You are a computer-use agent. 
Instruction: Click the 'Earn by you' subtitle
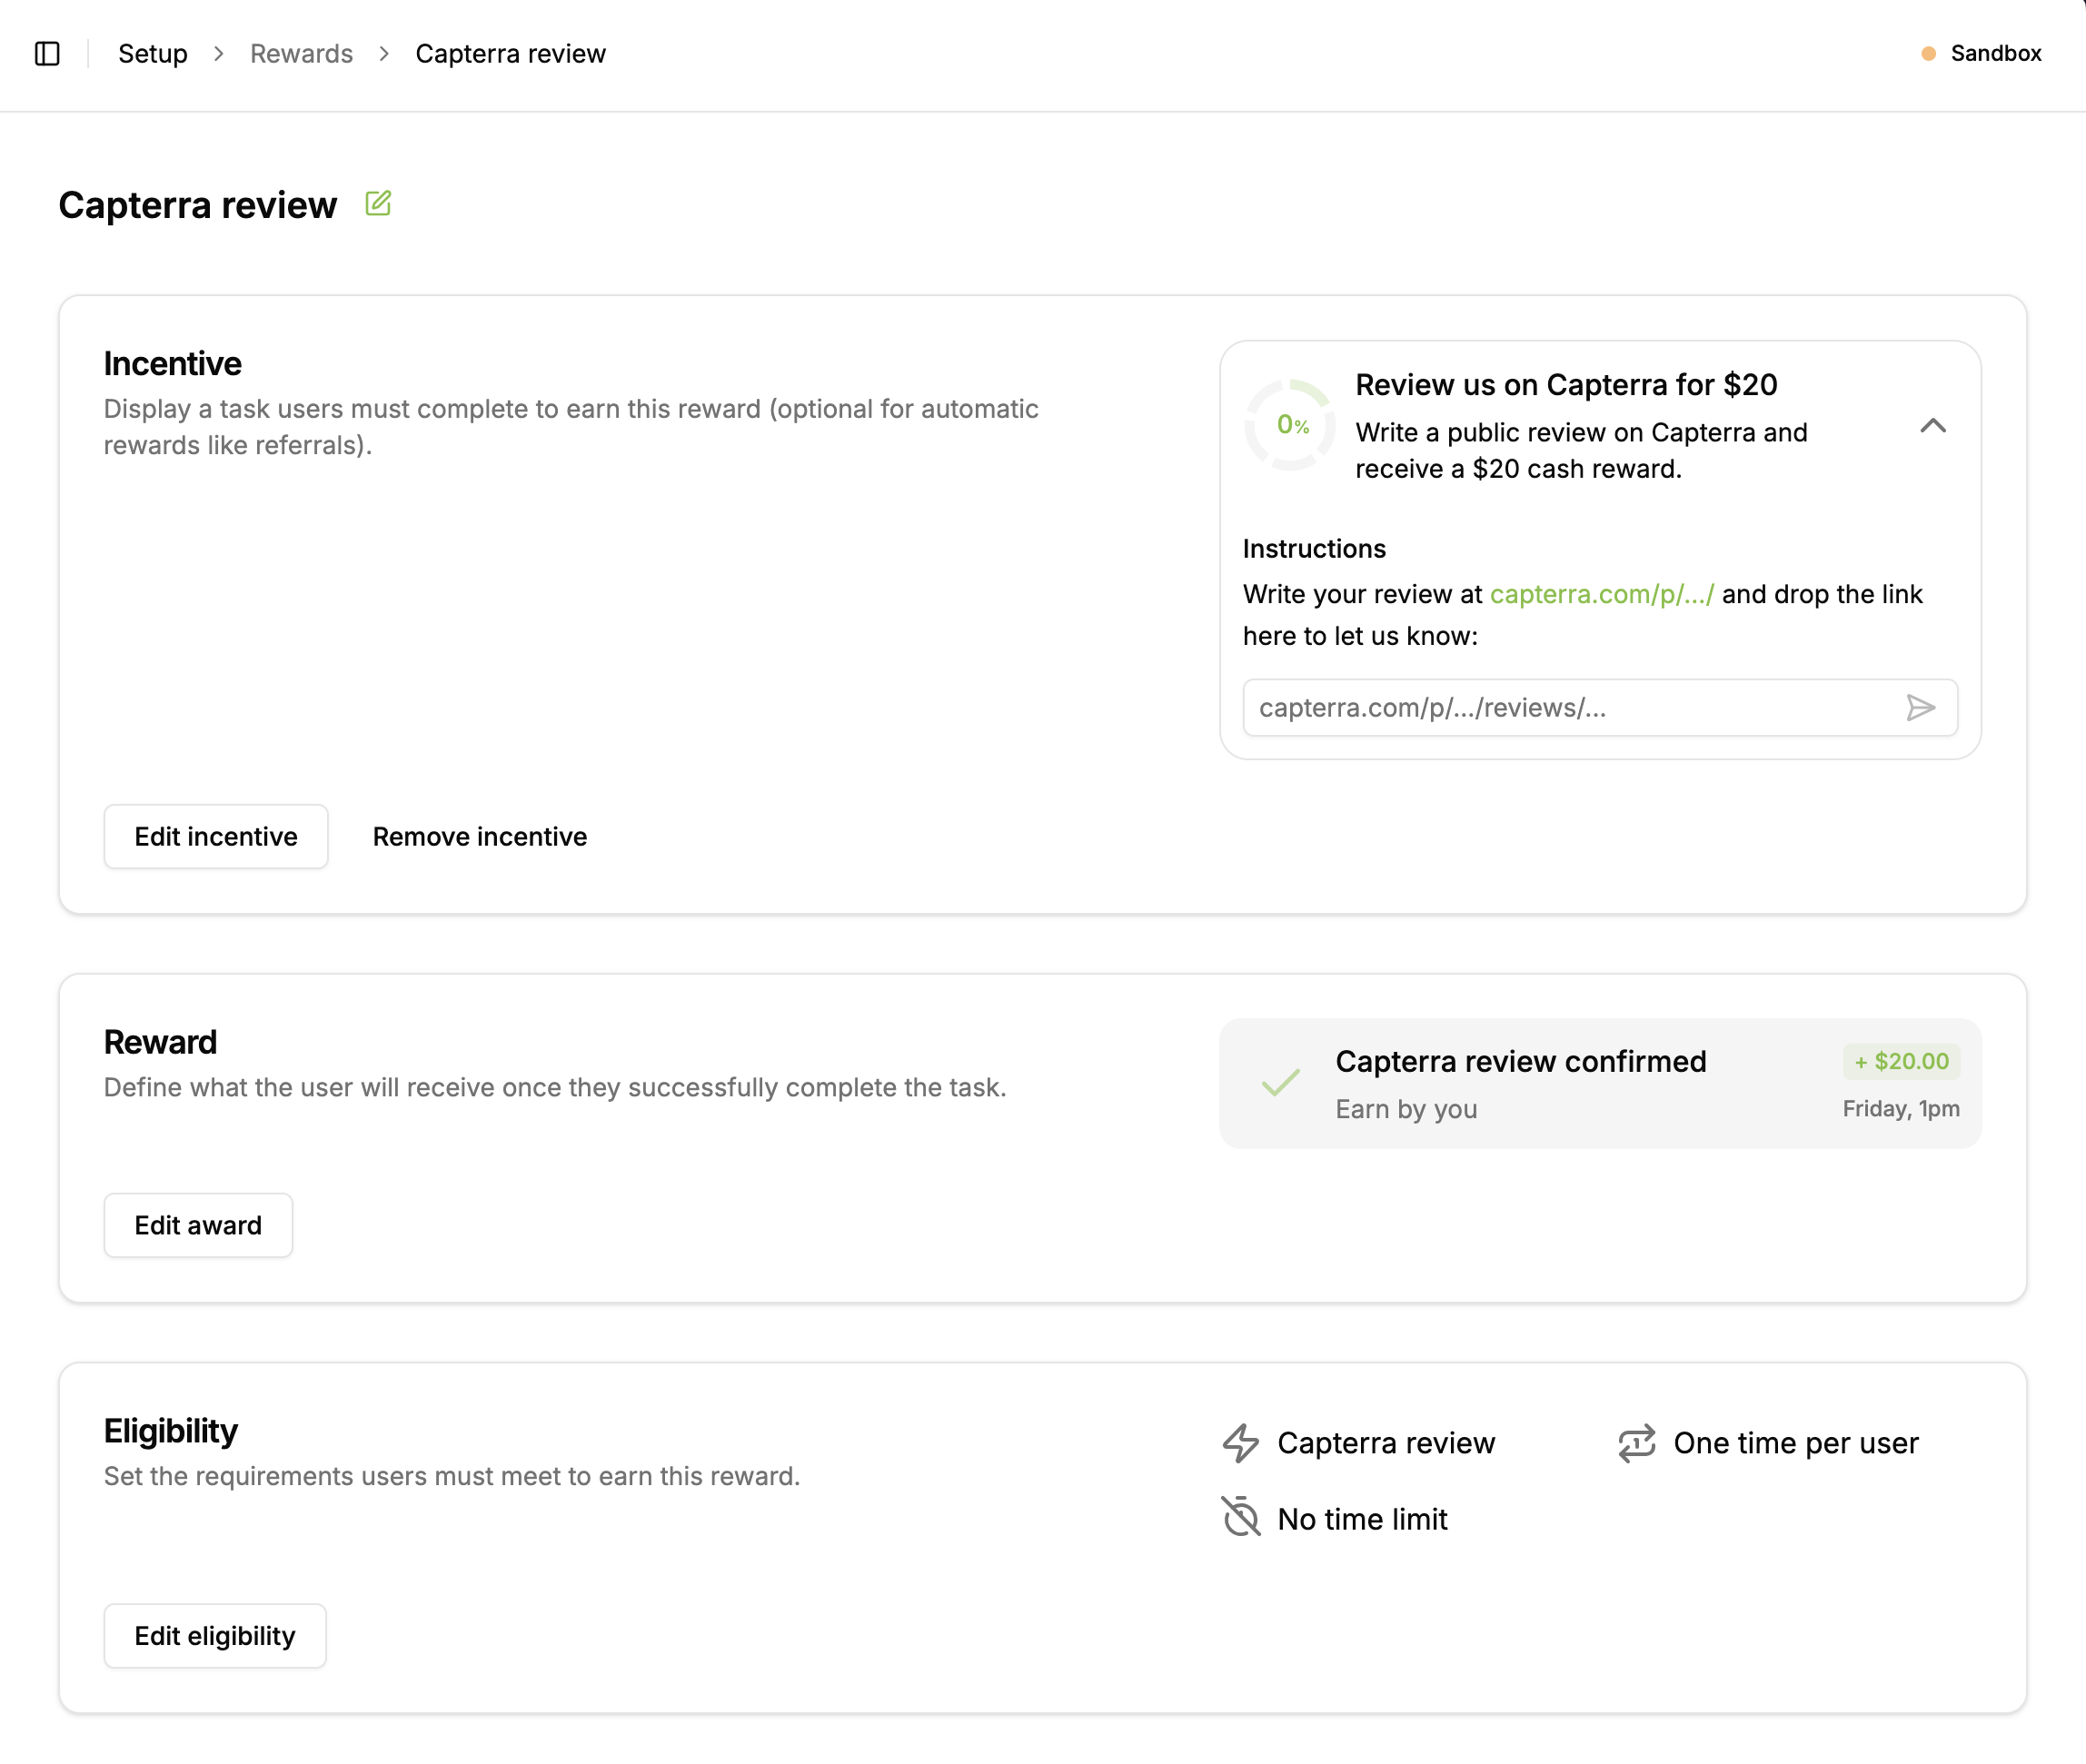(1406, 1109)
